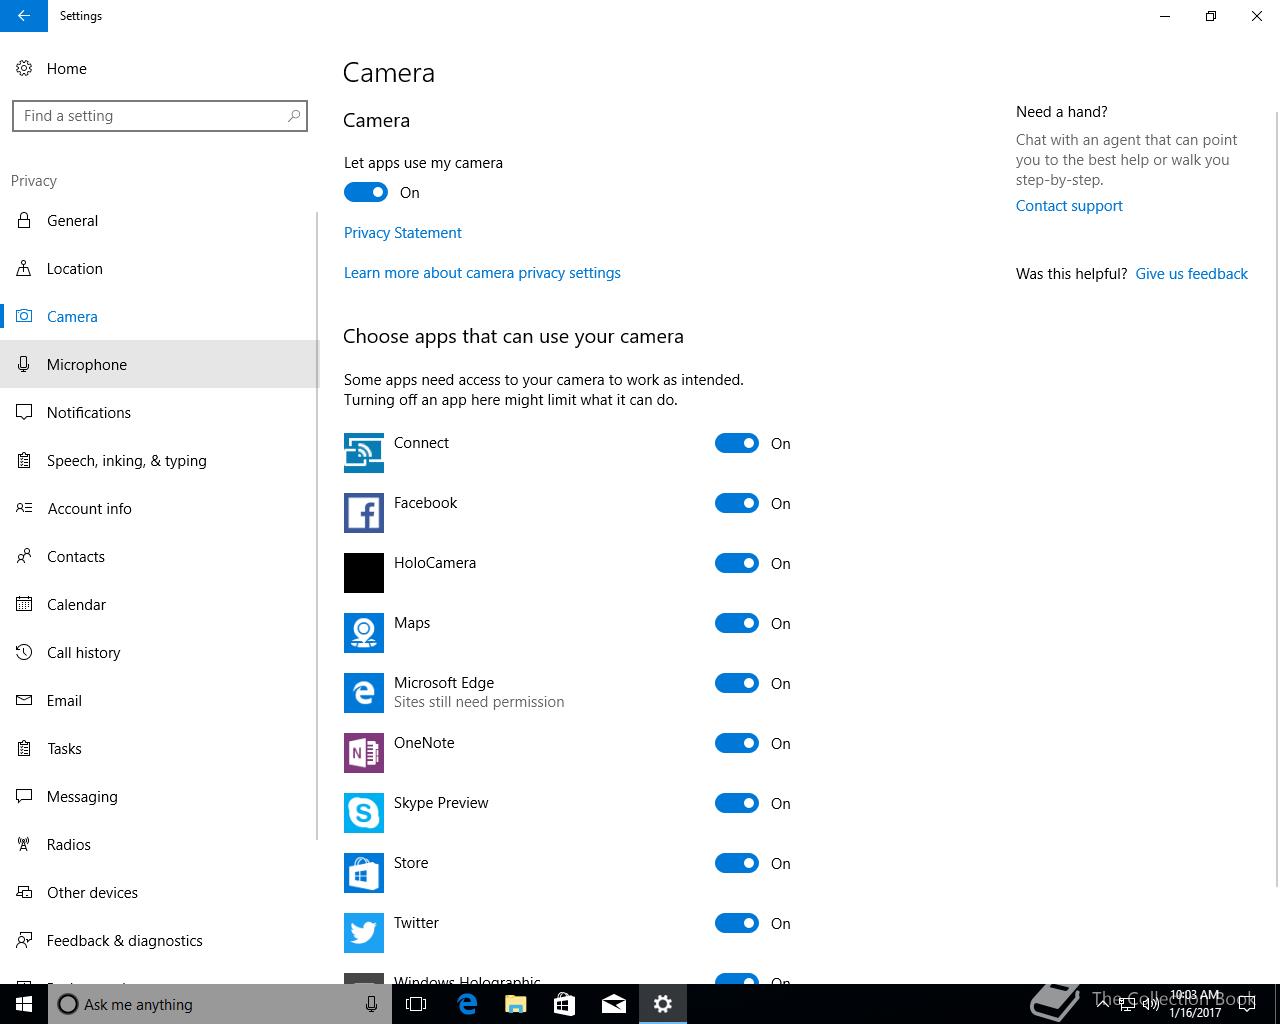1280x1024 pixels.
Task: Select Feedback & diagnostics
Action: coord(159,940)
